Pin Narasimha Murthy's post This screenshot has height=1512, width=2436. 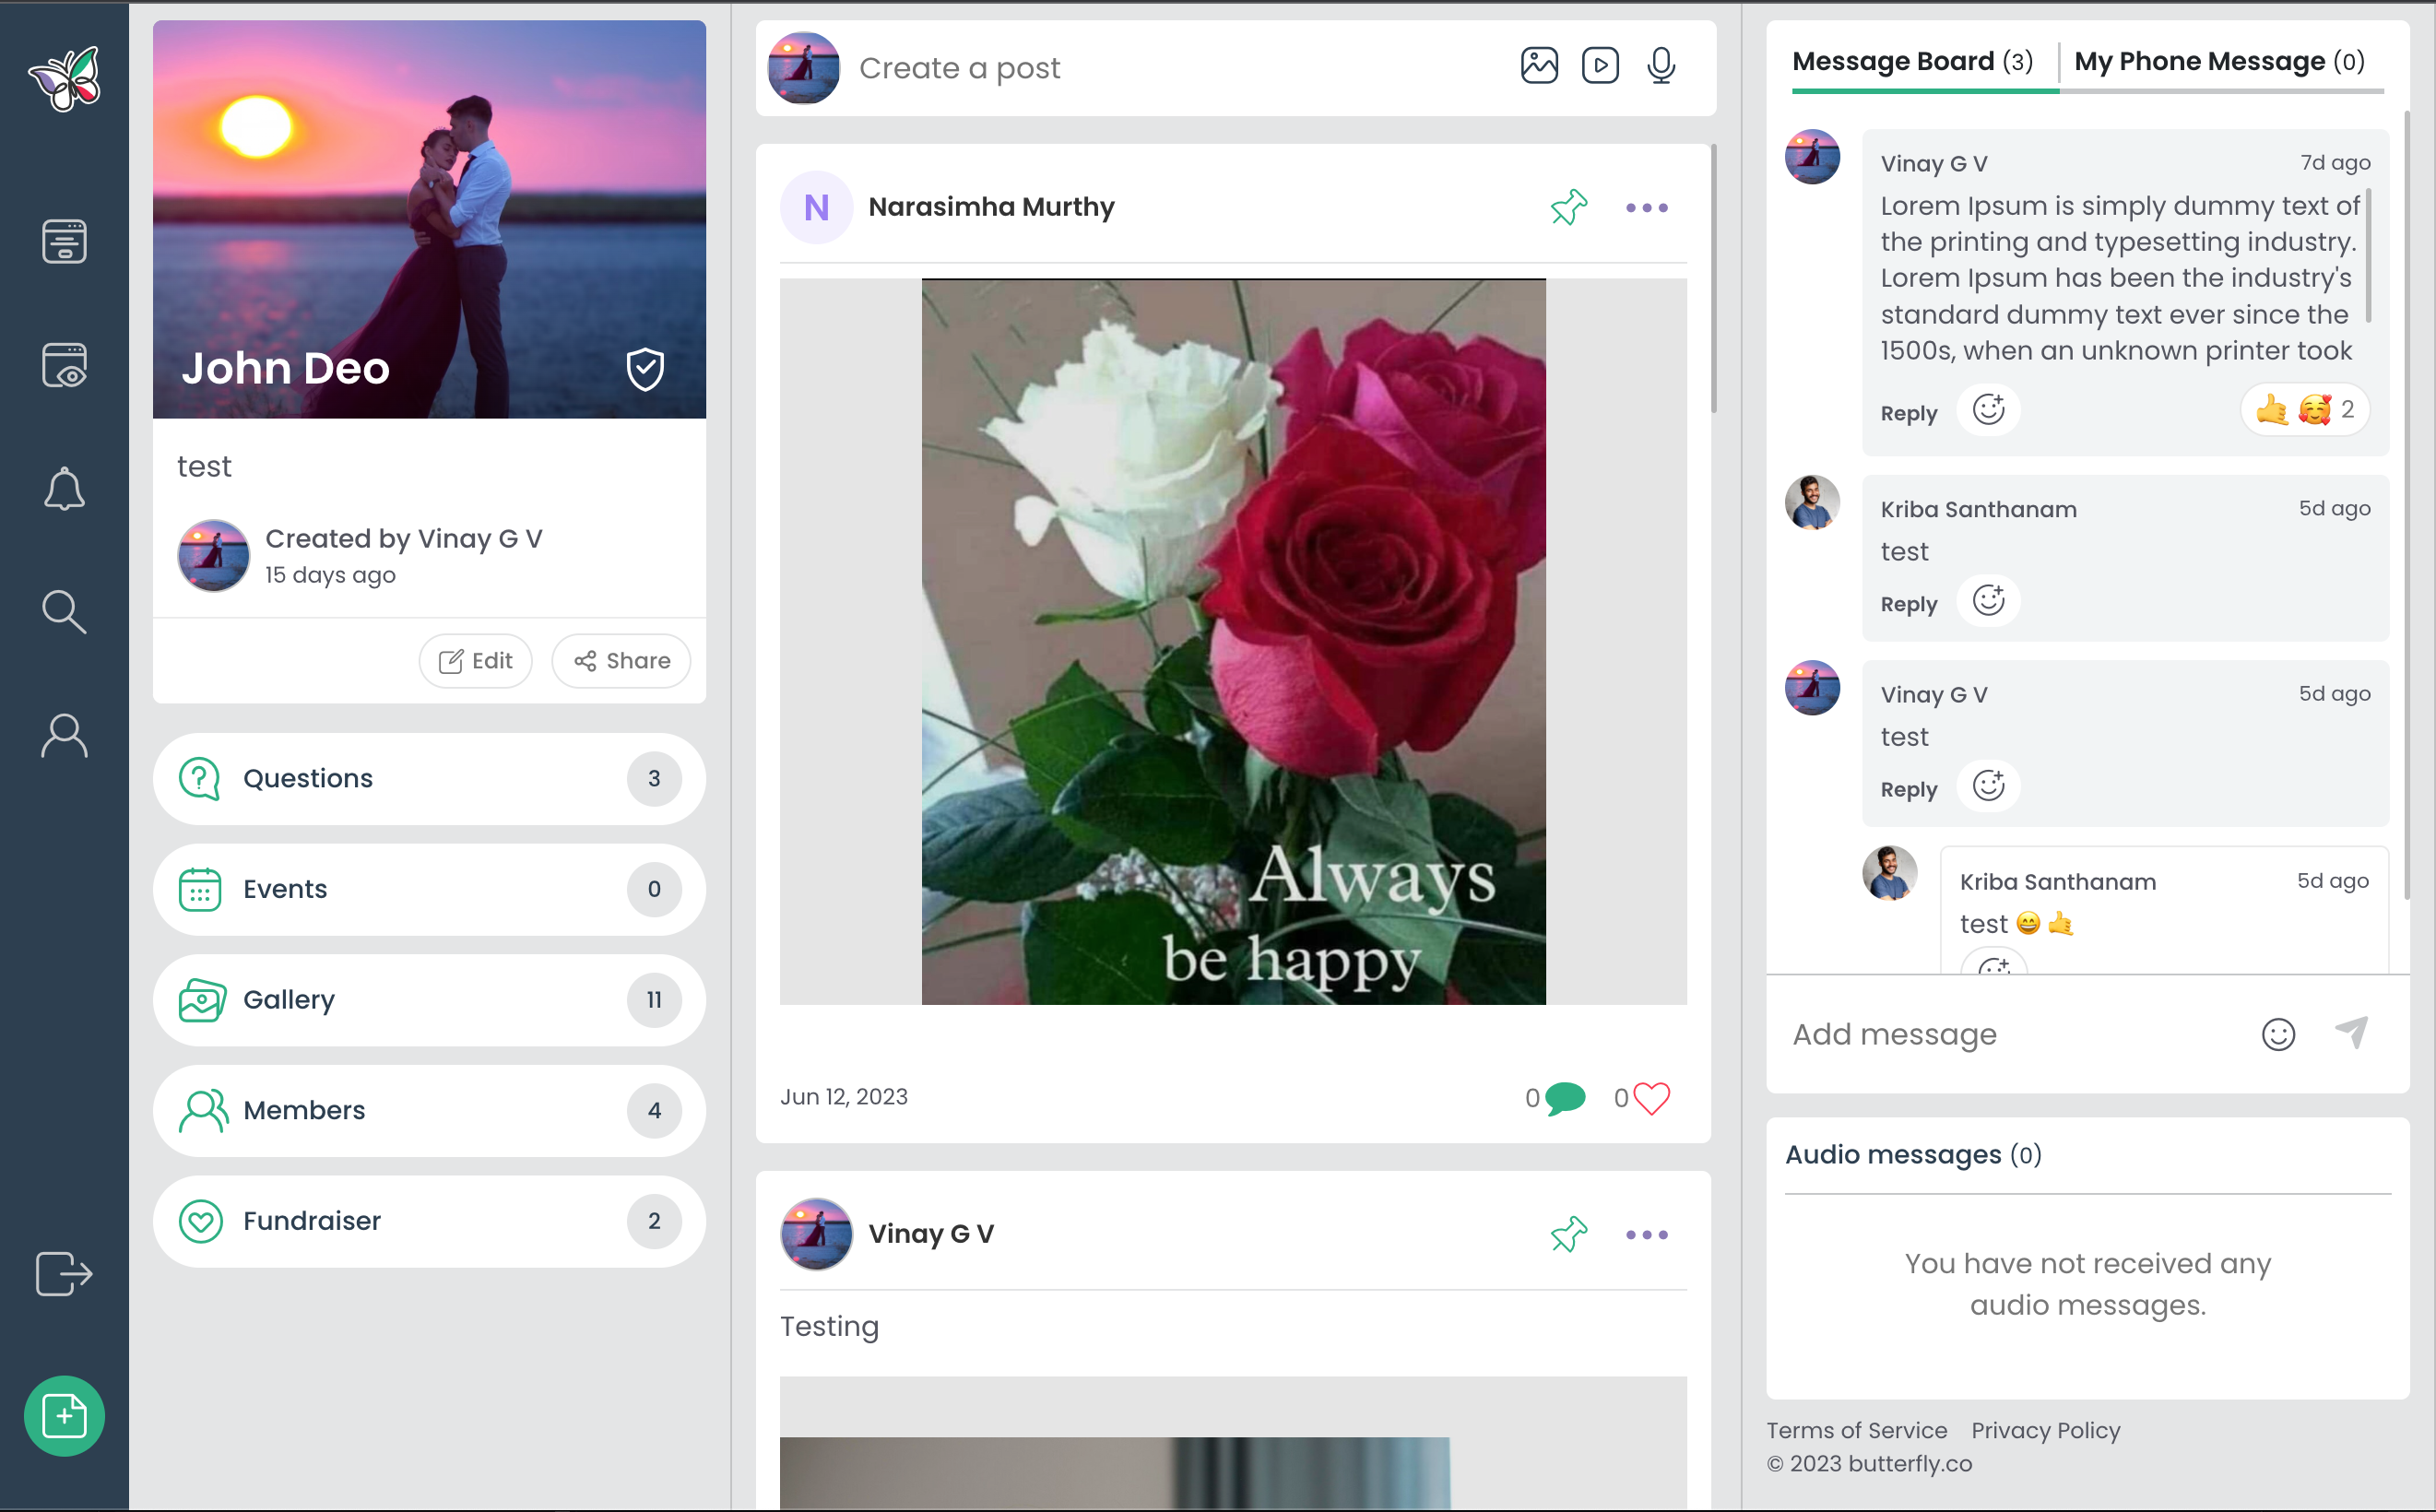(1568, 207)
